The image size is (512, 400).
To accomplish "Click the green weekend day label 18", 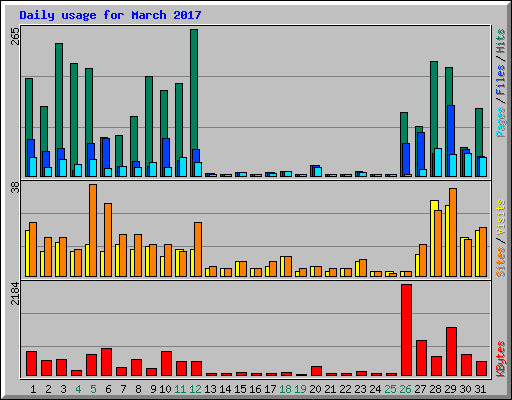I will tap(285, 389).
